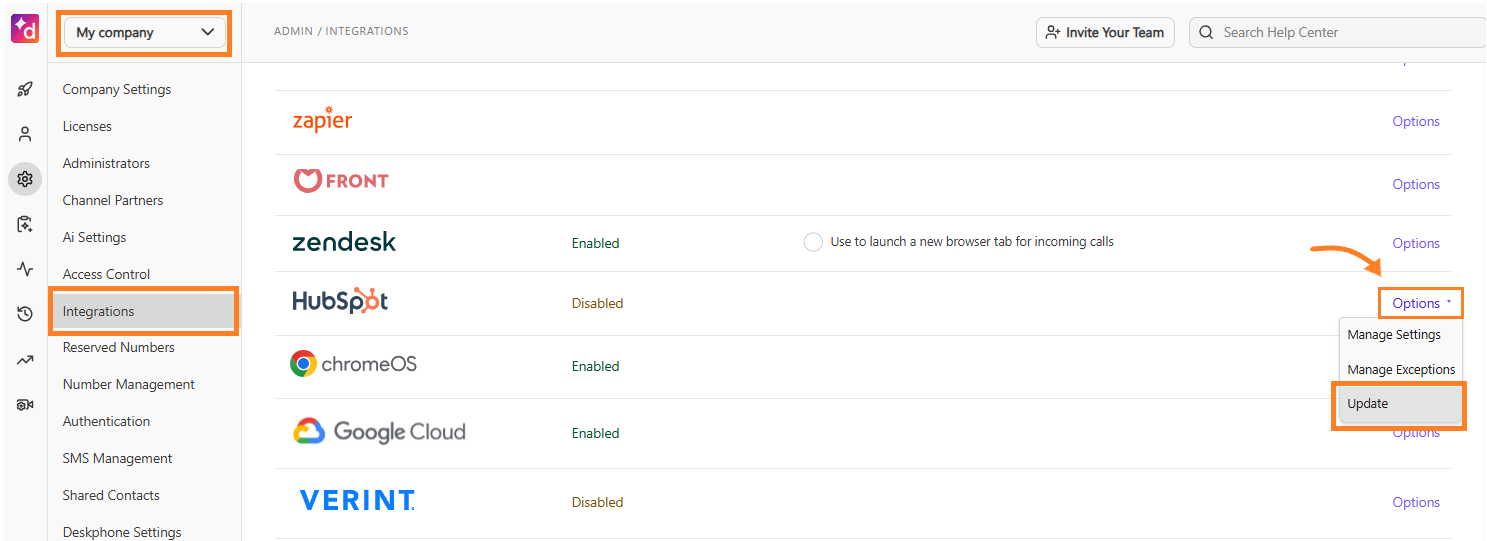The height and width of the screenshot is (541, 1487).
Task: Open the history clock icon in sidebar
Action: tap(25, 314)
